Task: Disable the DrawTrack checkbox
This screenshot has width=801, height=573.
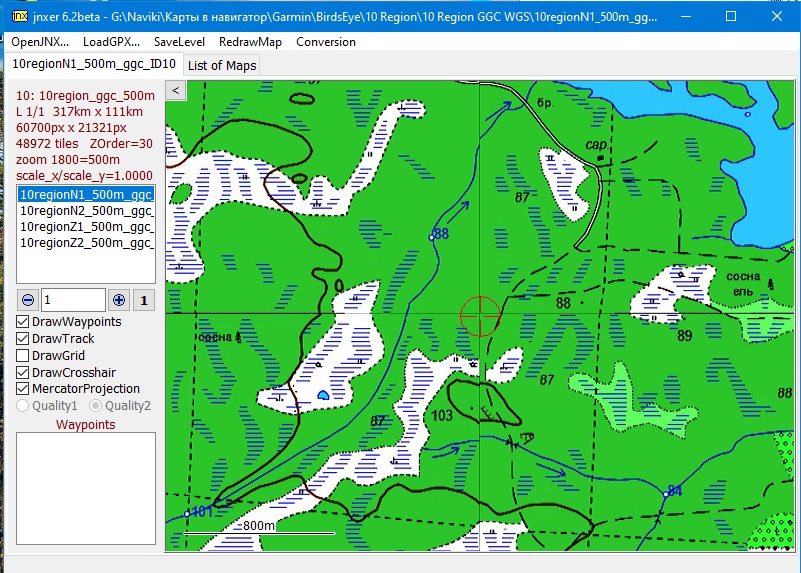Action: pyautogui.click(x=24, y=339)
